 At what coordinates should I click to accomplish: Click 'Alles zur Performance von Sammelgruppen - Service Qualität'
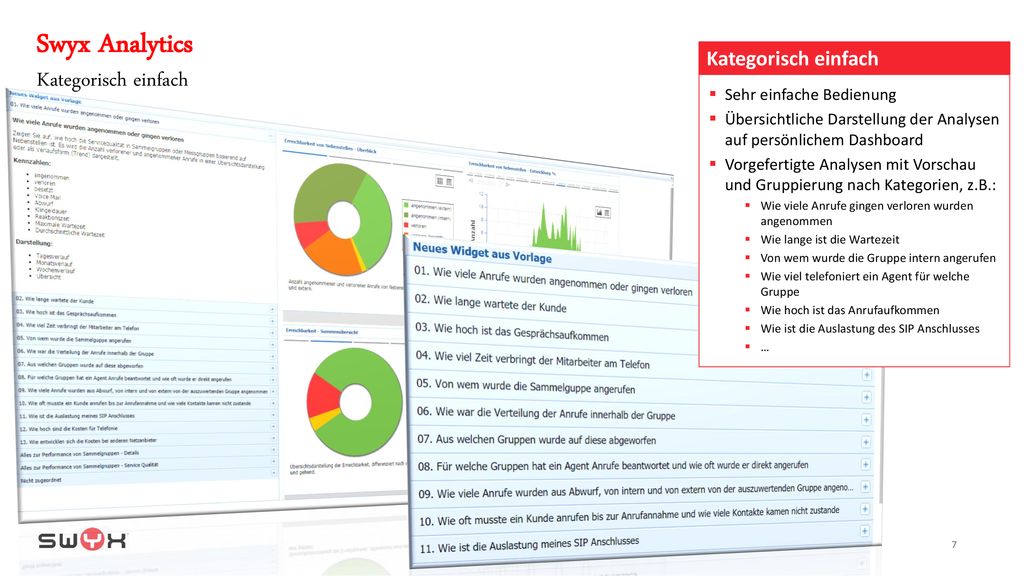89,466
